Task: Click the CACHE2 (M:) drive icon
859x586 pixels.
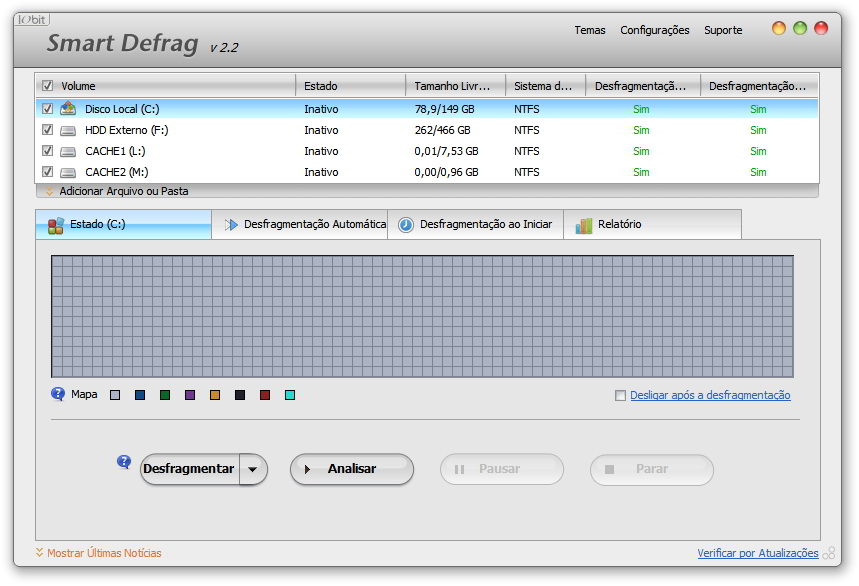Action: (68, 173)
